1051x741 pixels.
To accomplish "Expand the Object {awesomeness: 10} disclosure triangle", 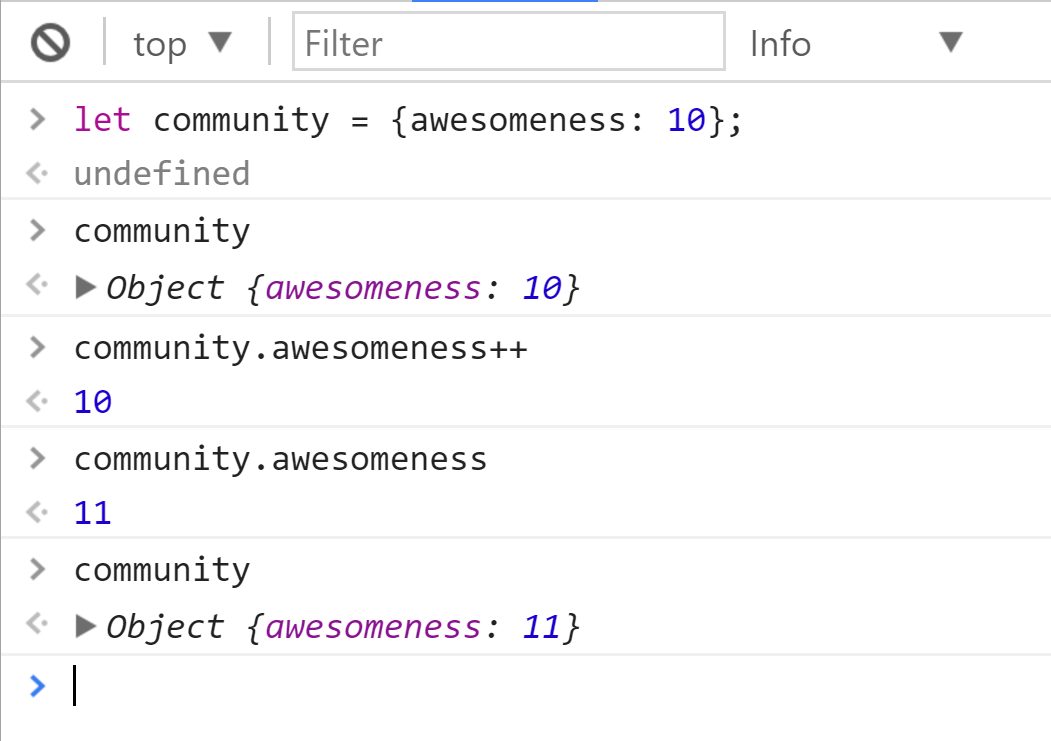I will pos(87,288).
